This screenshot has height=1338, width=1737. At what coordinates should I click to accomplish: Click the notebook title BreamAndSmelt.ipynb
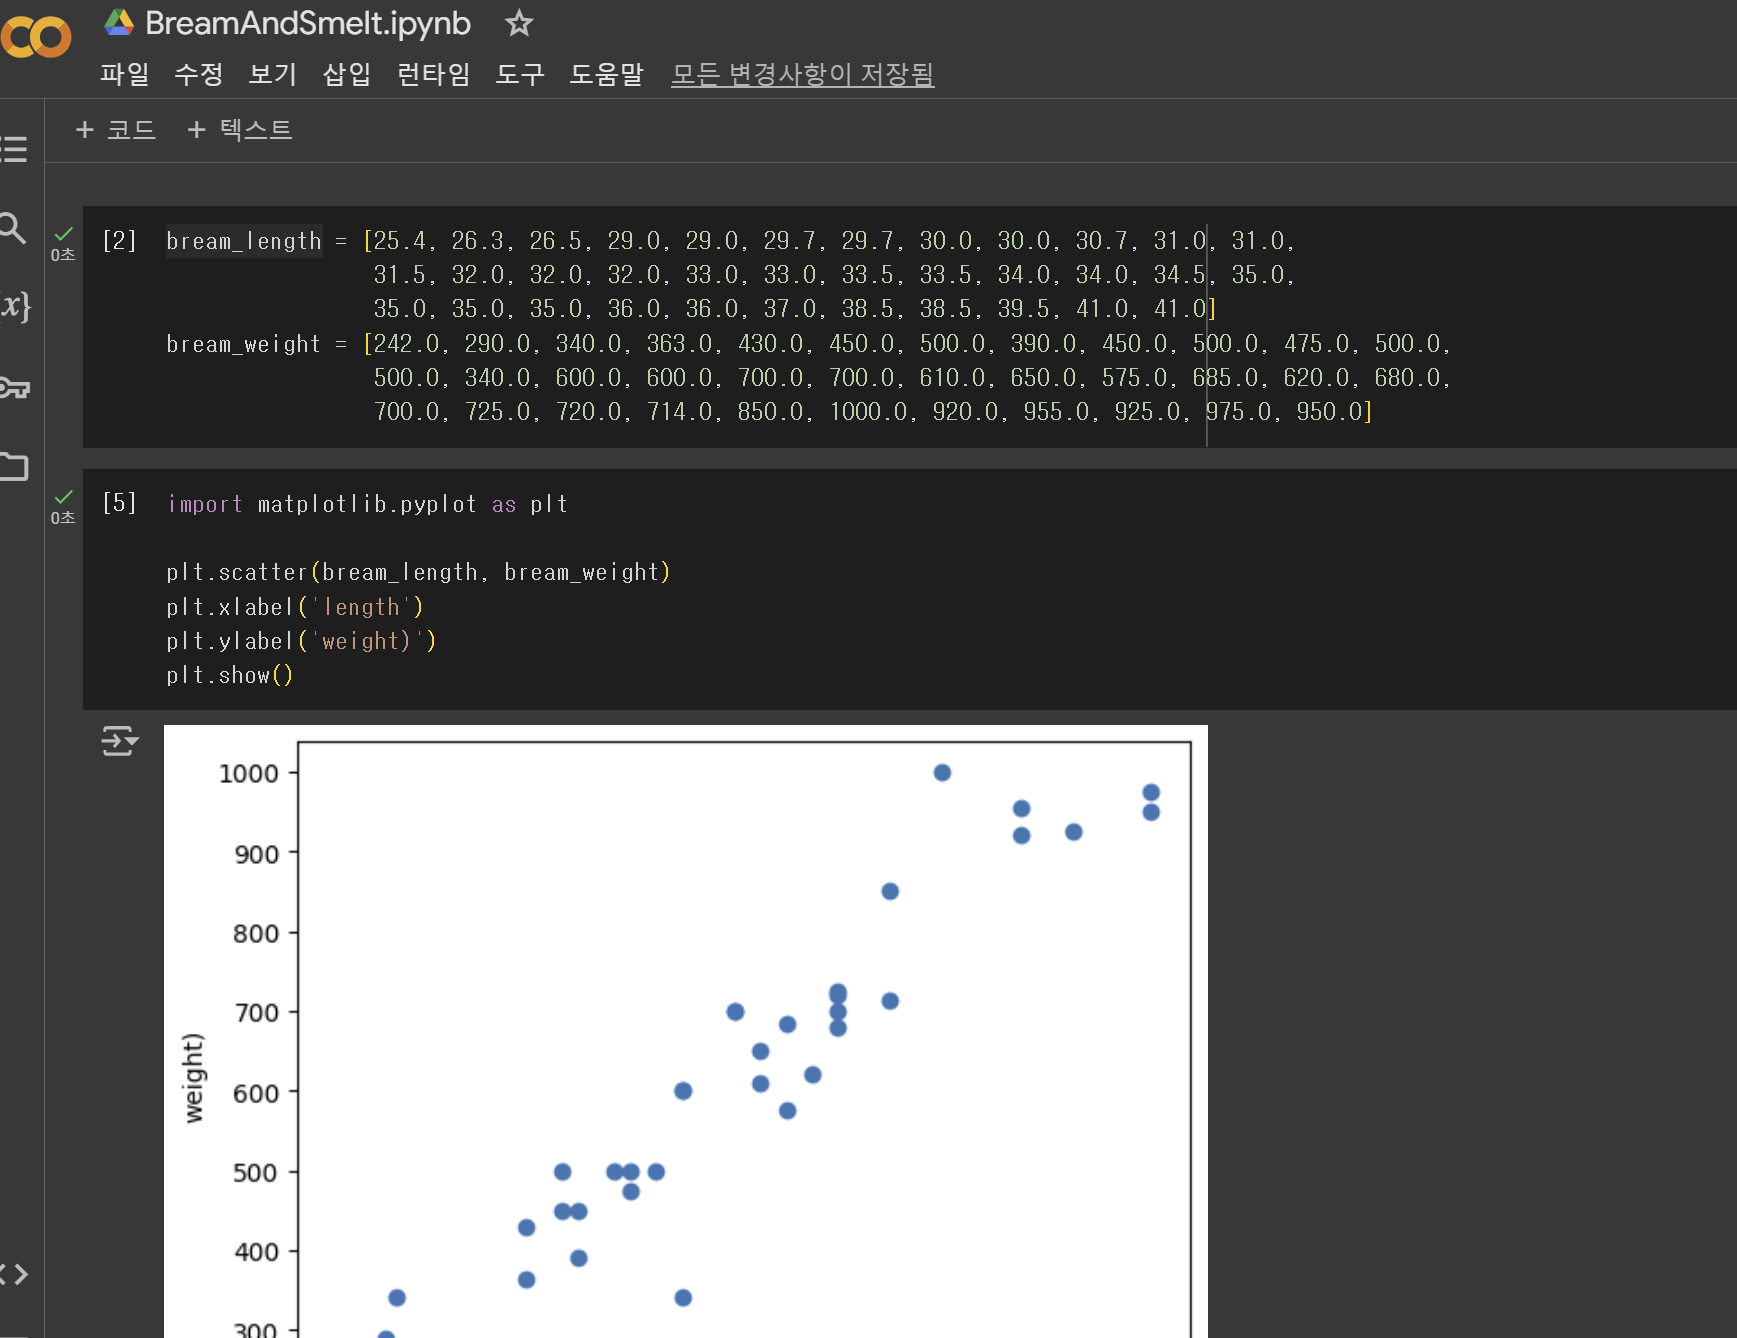[308, 23]
